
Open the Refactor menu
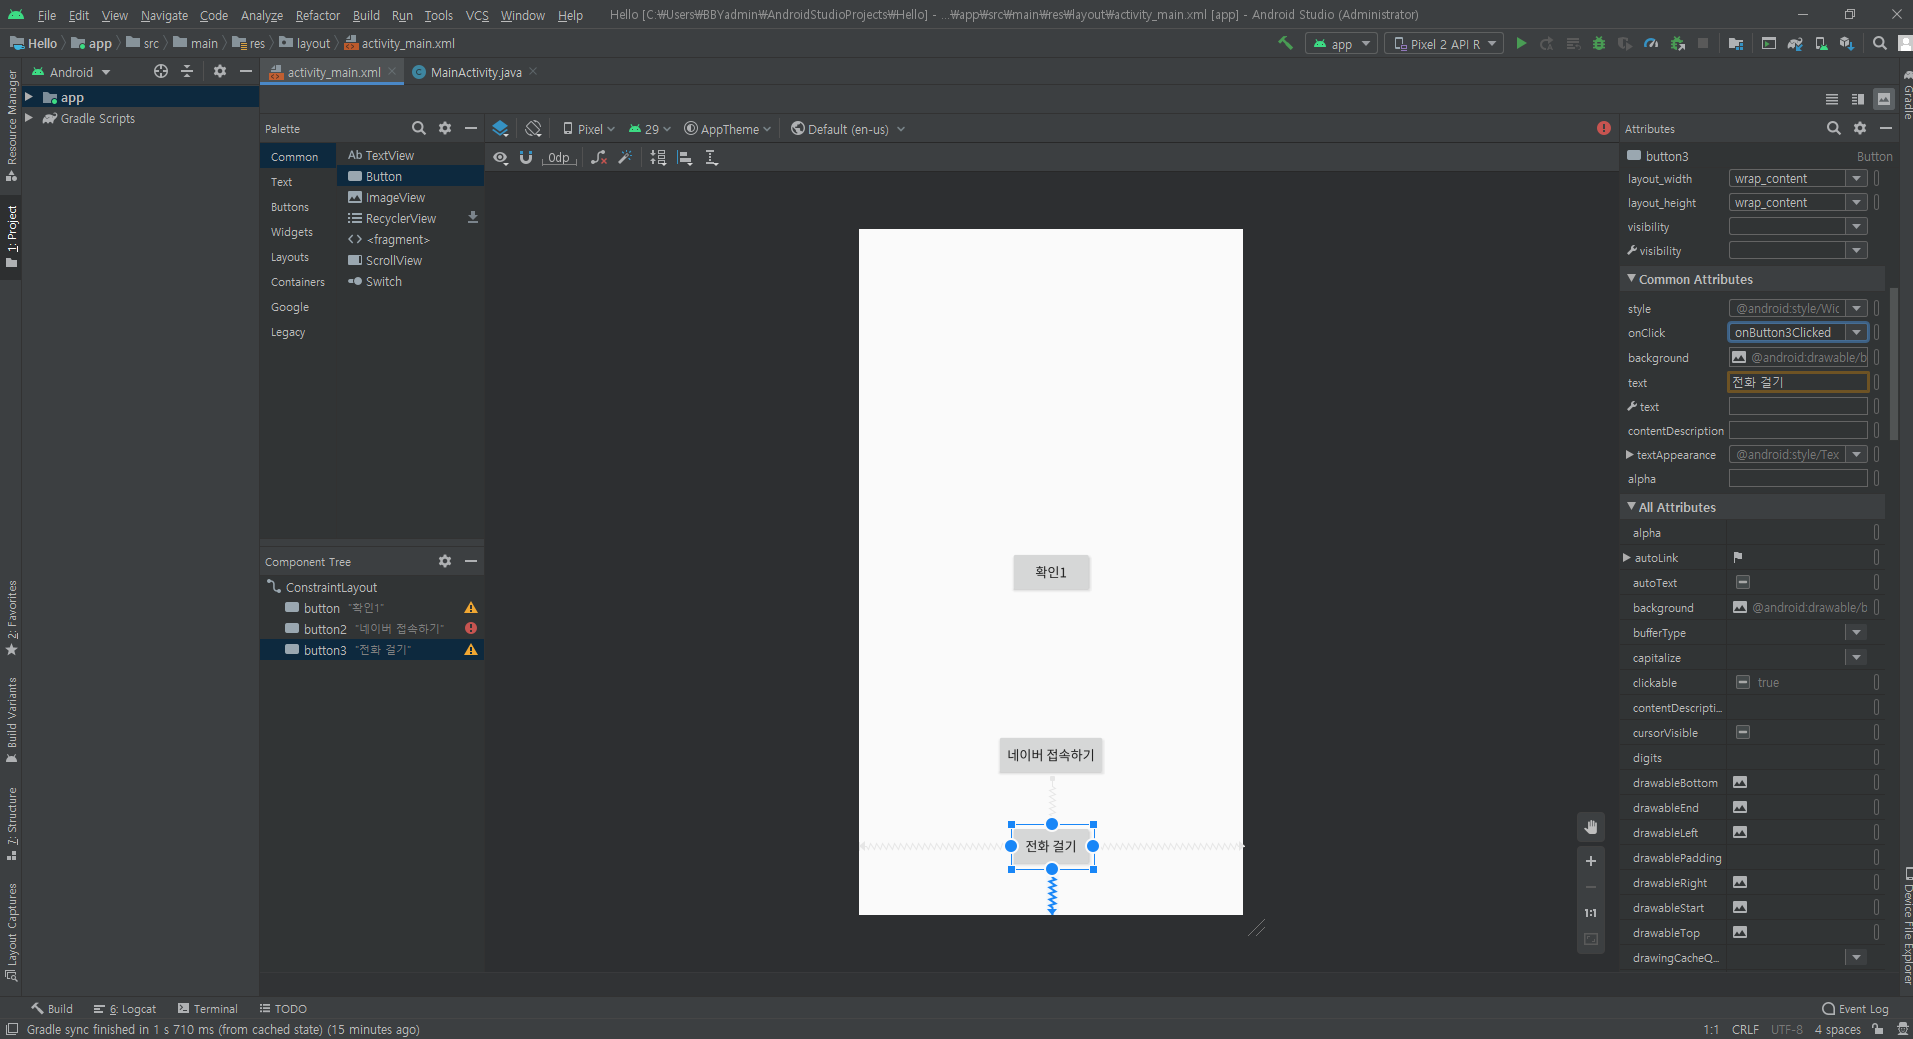point(318,15)
